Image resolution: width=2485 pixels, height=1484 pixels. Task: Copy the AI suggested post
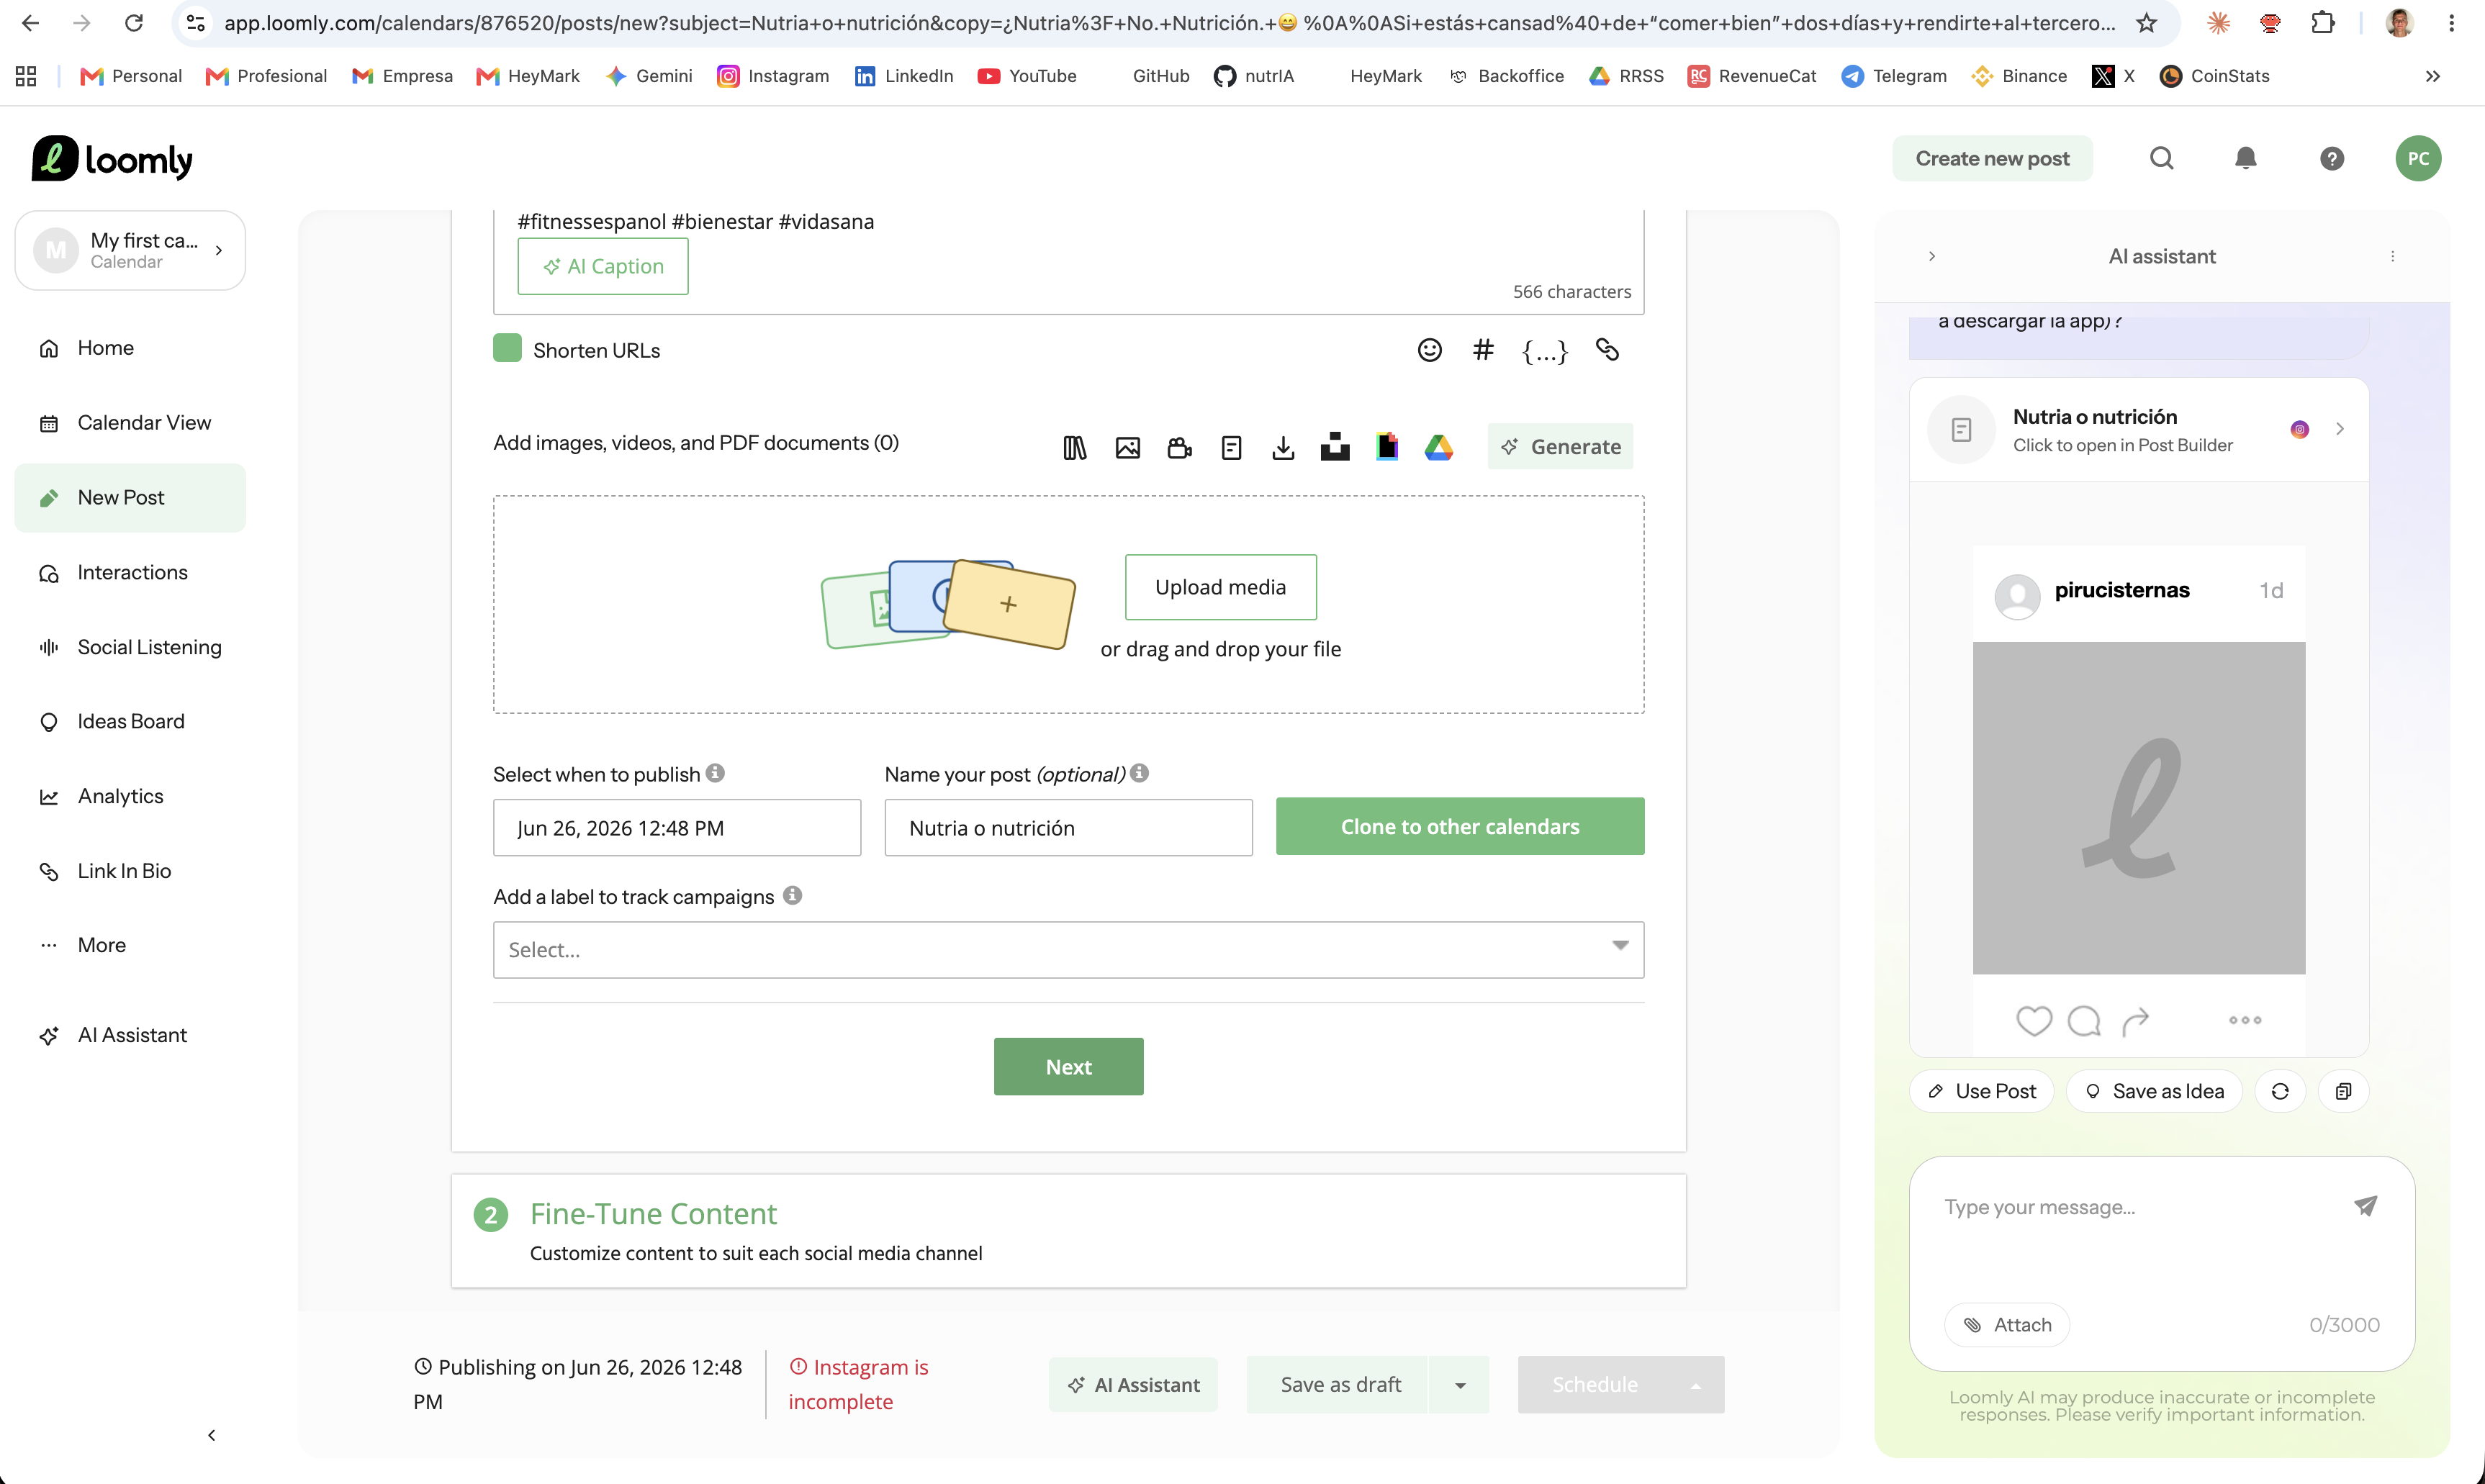coord(2343,1091)
